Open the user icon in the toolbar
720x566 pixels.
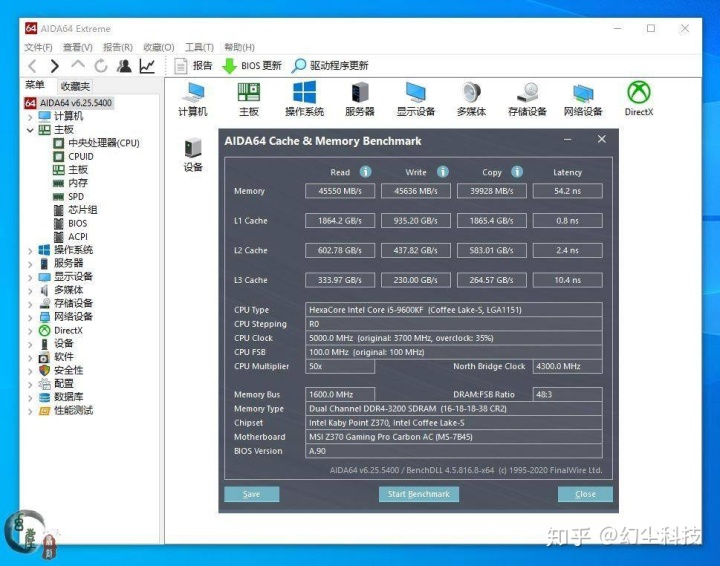(x=124, y=66)
